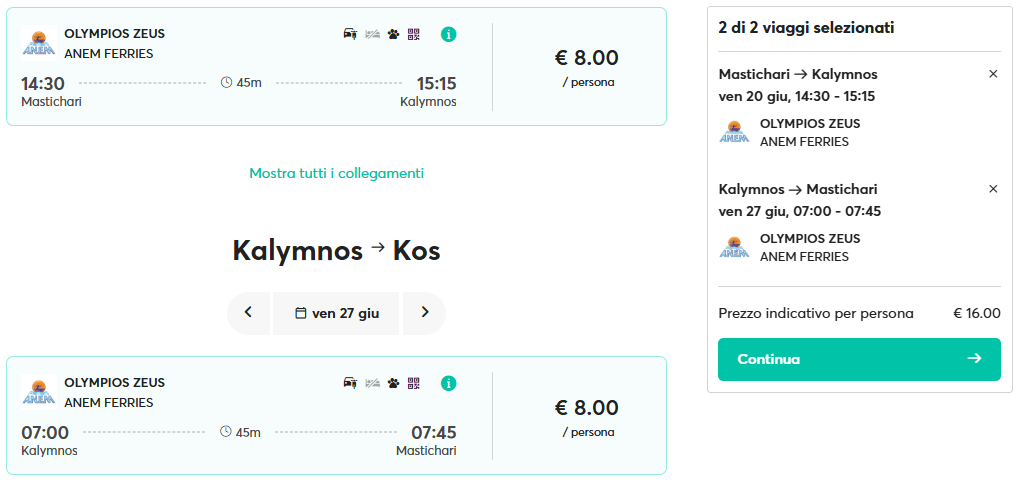Image resolution: width=1017 pixels, height=480 pixels.
Task: Click the vehicle icon on the 14:30 ferry
Action: click(x=350, y=34)
